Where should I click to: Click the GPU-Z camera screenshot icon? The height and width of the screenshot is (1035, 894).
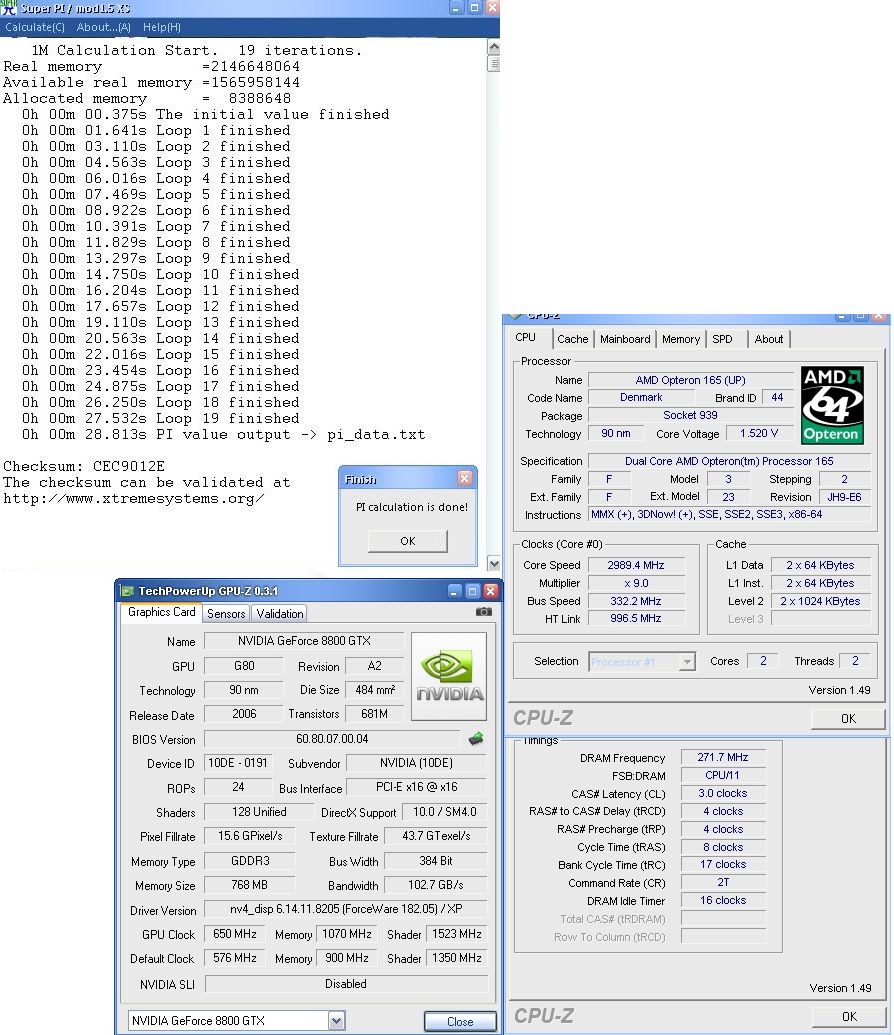click(484, 612)
